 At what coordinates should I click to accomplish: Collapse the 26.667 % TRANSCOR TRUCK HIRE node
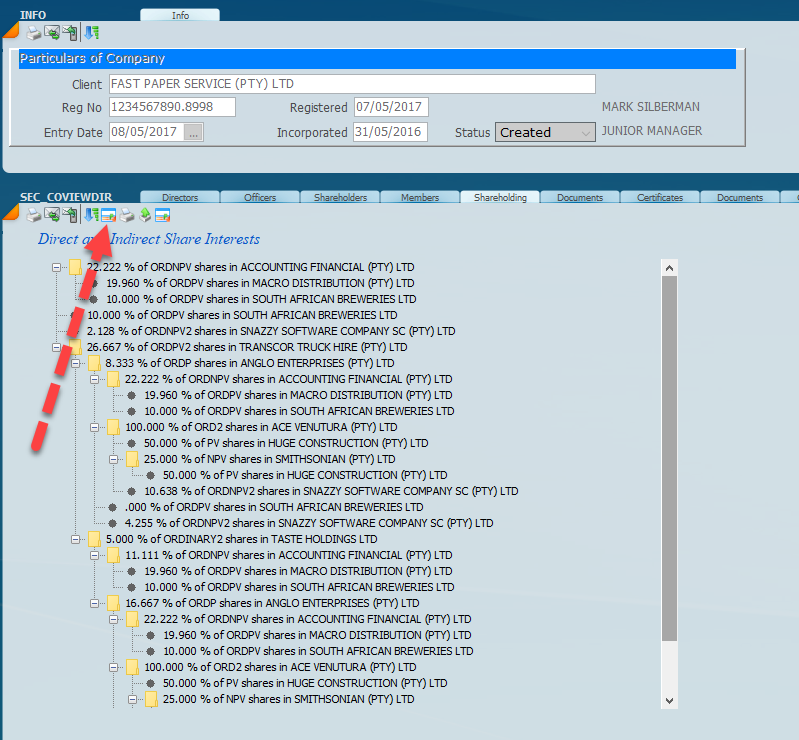[57, 347]
